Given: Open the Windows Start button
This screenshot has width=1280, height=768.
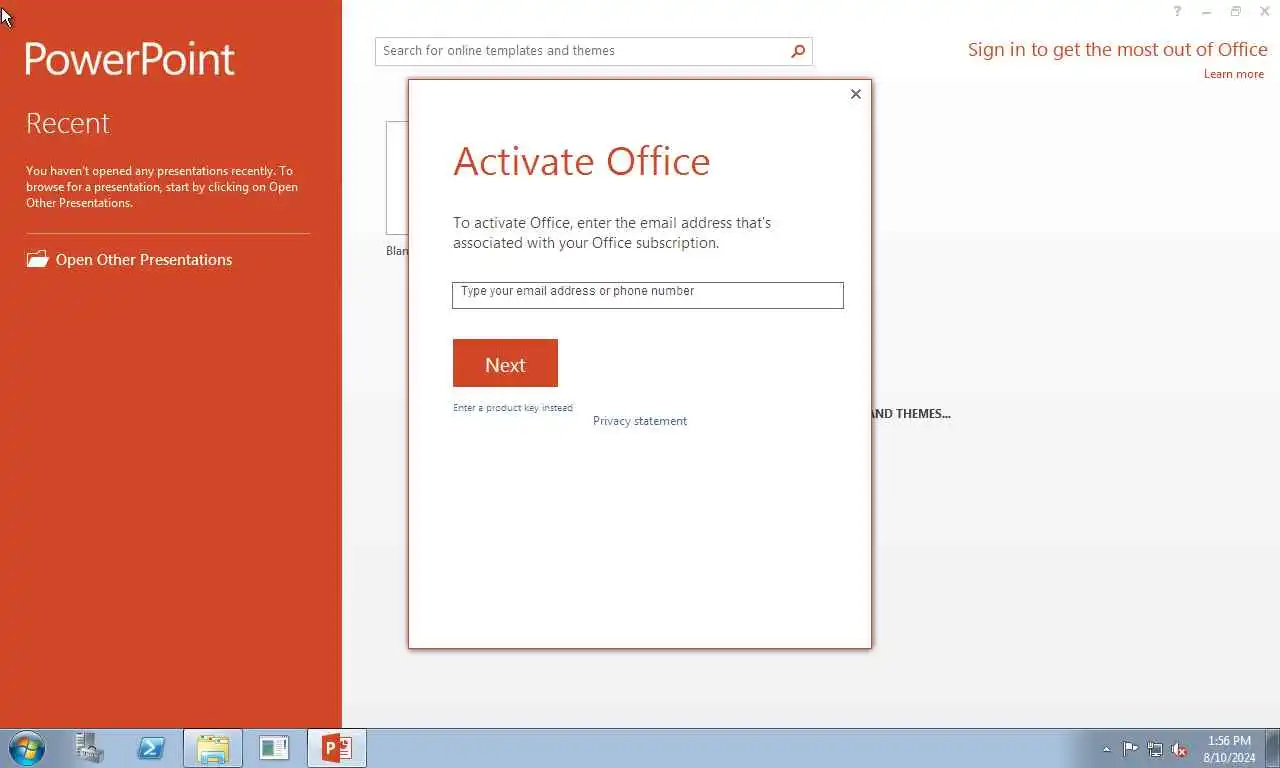Looking at the screenshot, I should pyautogui.click(x=25, y=748).
